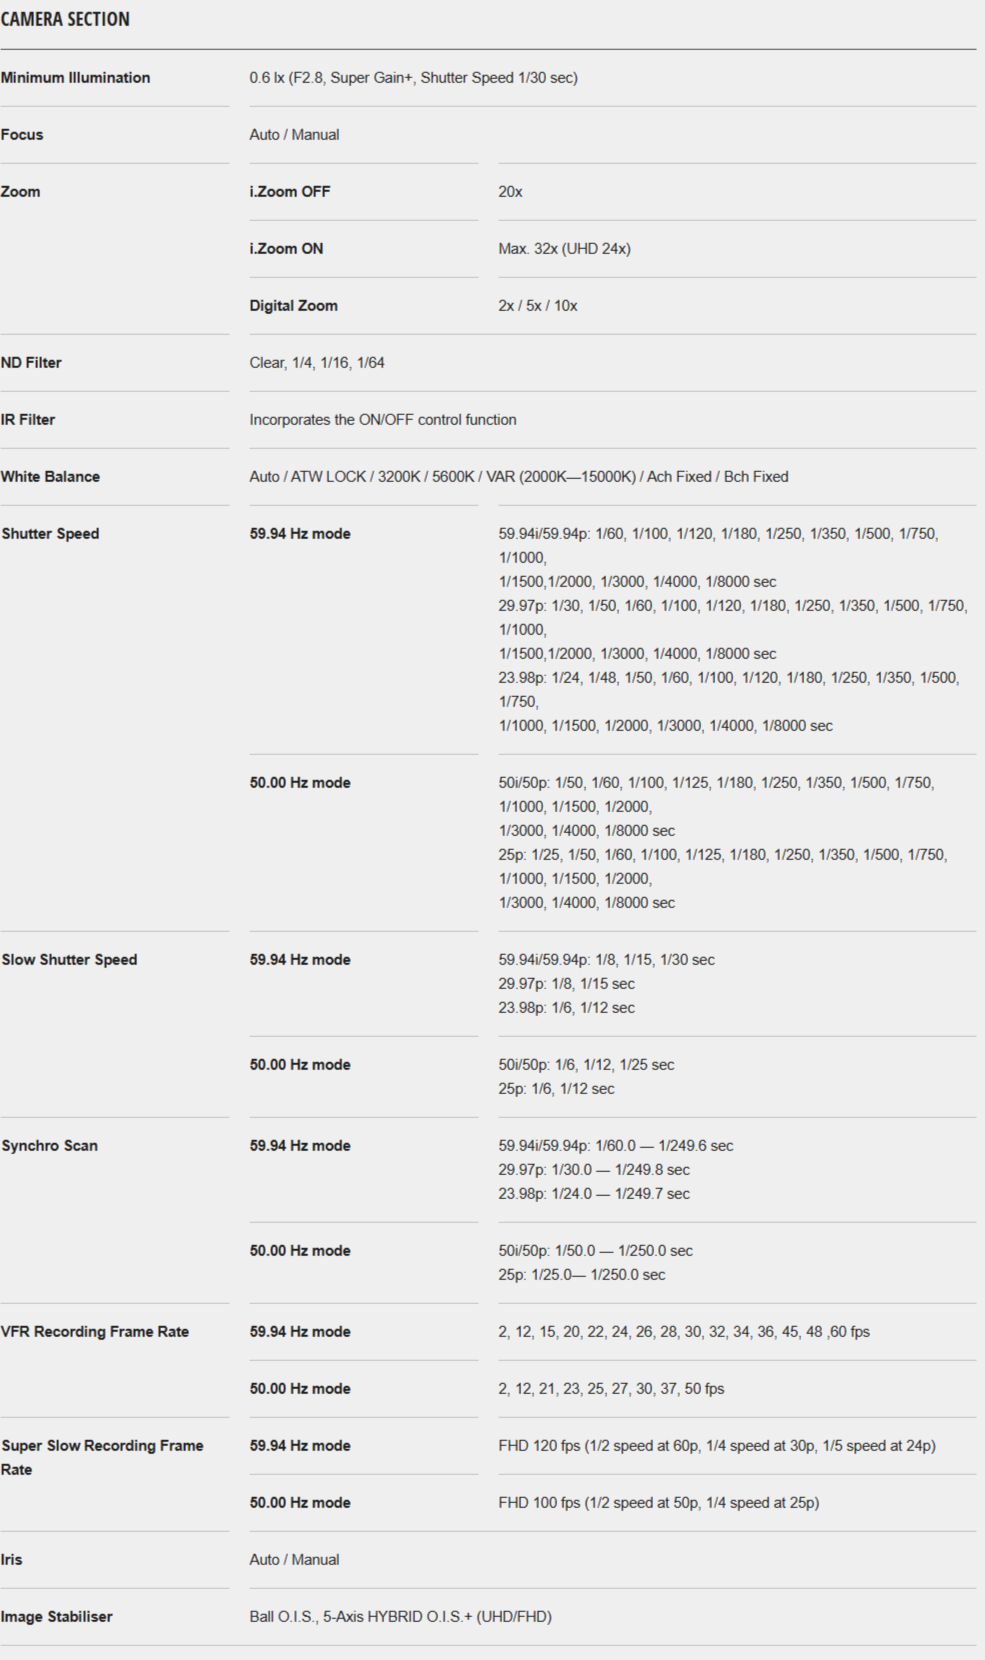Select the Digital Zoom sub-label
This screenshot has width=985, height=1660.
coord(293,306)
